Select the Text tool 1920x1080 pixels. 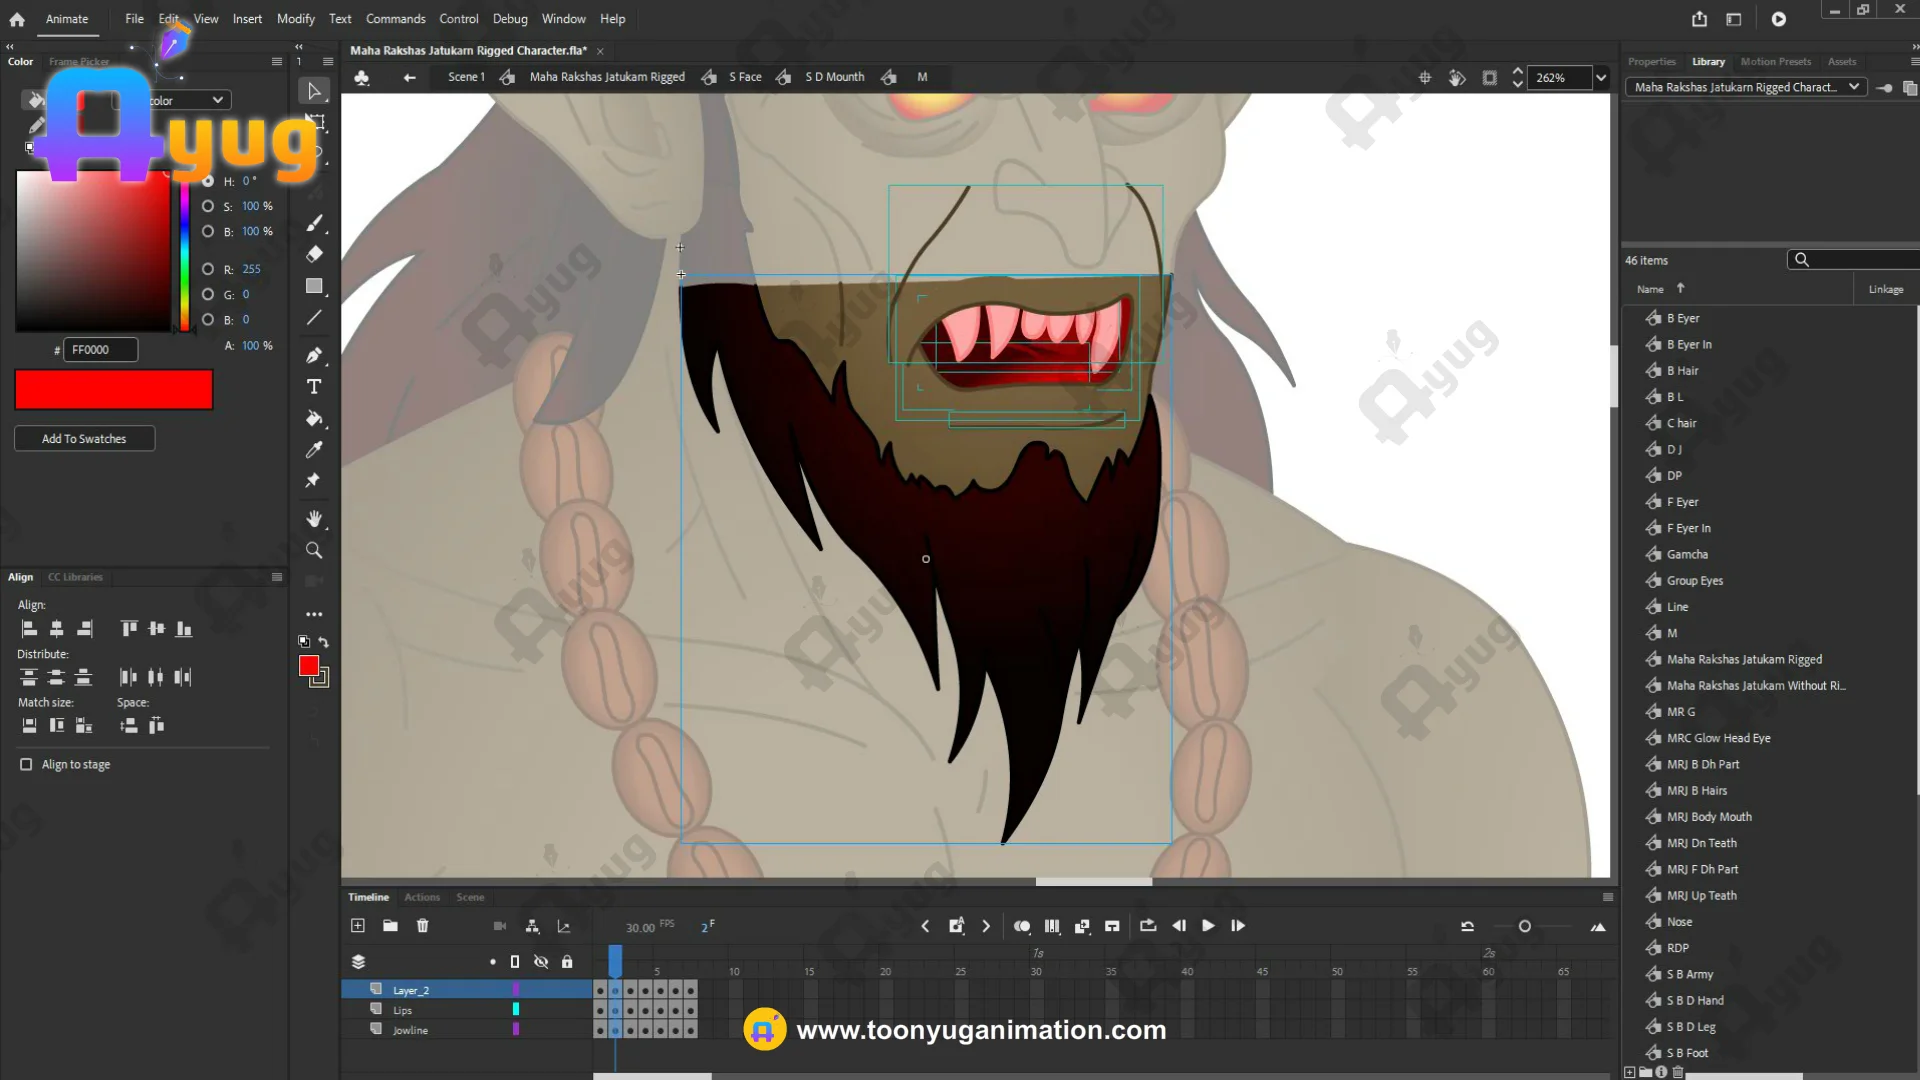coord(314,387)
